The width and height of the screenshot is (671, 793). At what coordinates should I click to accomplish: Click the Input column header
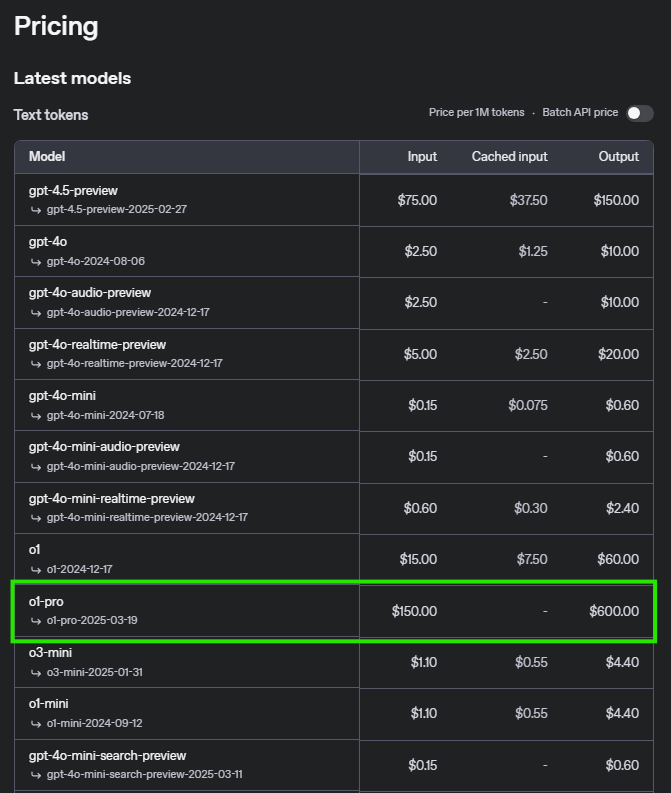[422, 156]
